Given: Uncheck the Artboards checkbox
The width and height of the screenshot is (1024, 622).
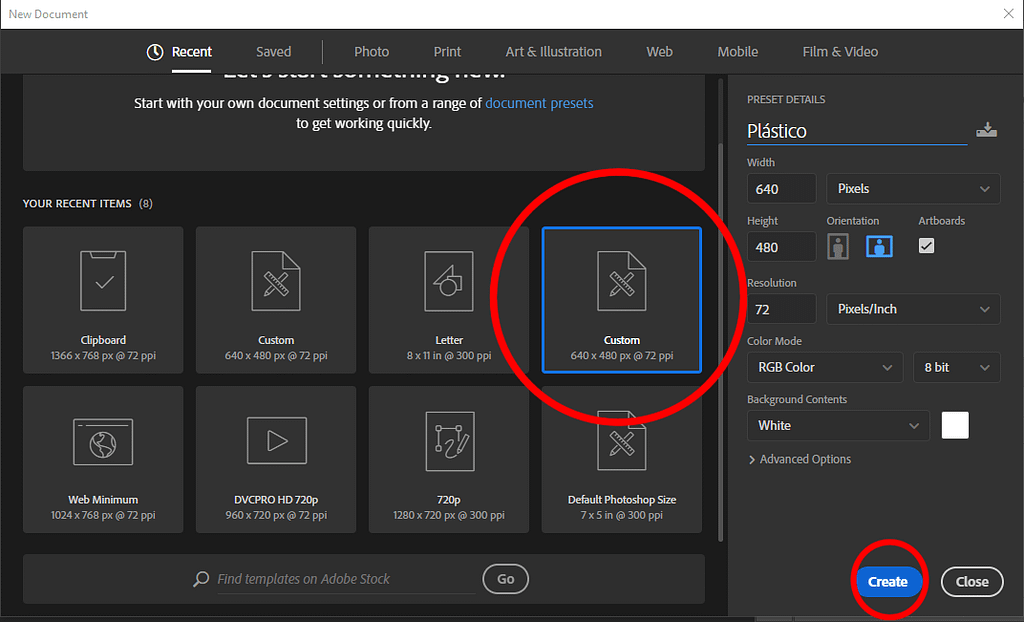Looking at the screenshot, I should click(926, 245).
